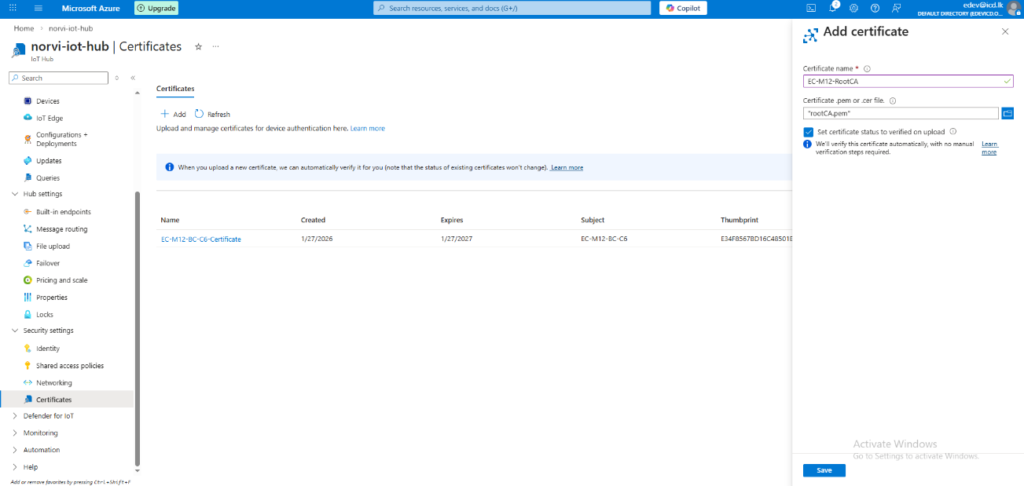Image resolution: width=1024 pixels, height=486 pixels.
Task: Click Learn more in blue info banner
Action: 567,168
